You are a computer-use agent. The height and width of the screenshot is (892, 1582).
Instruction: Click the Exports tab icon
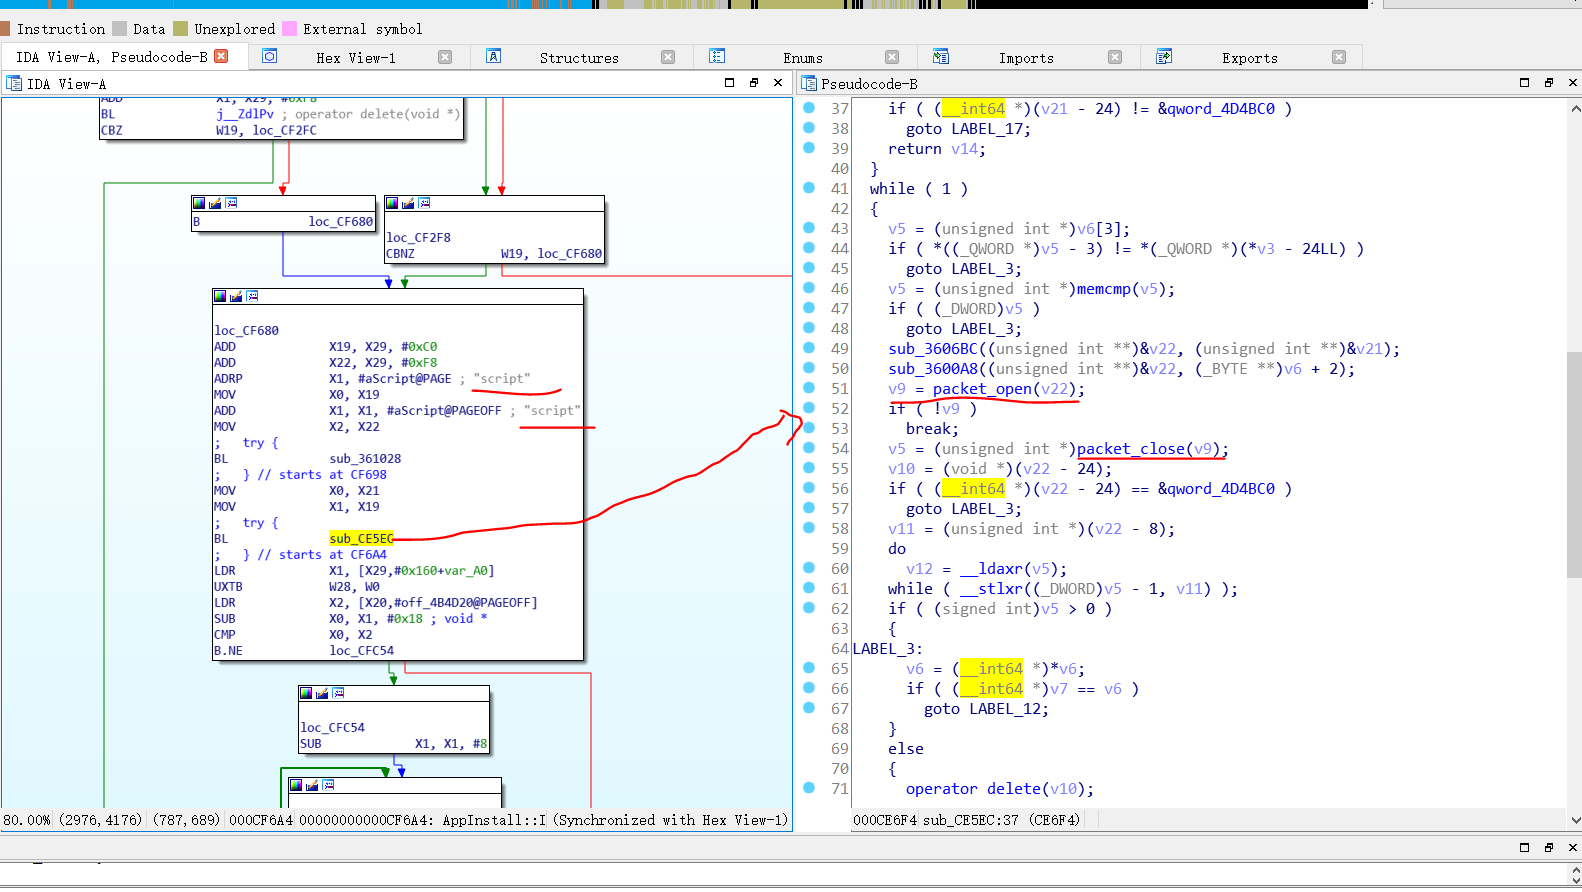click(1164, 57)
